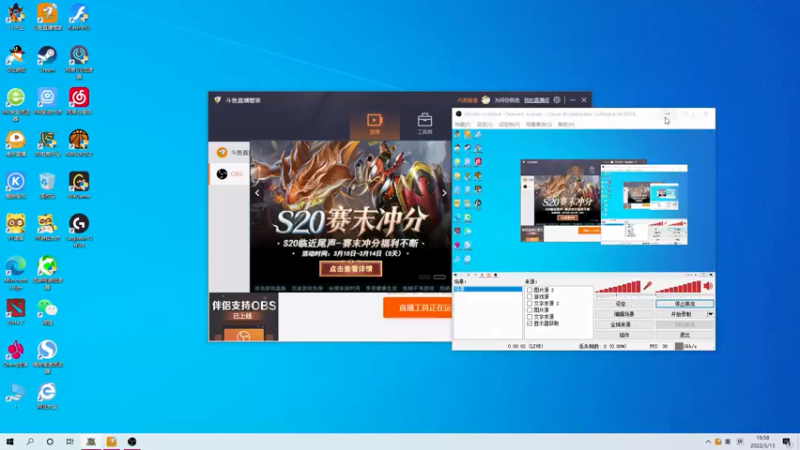Viewport: 800px width, 450px height.
Task: Click 点击查看详情 on the S20 banner
Action: [351, 269]
